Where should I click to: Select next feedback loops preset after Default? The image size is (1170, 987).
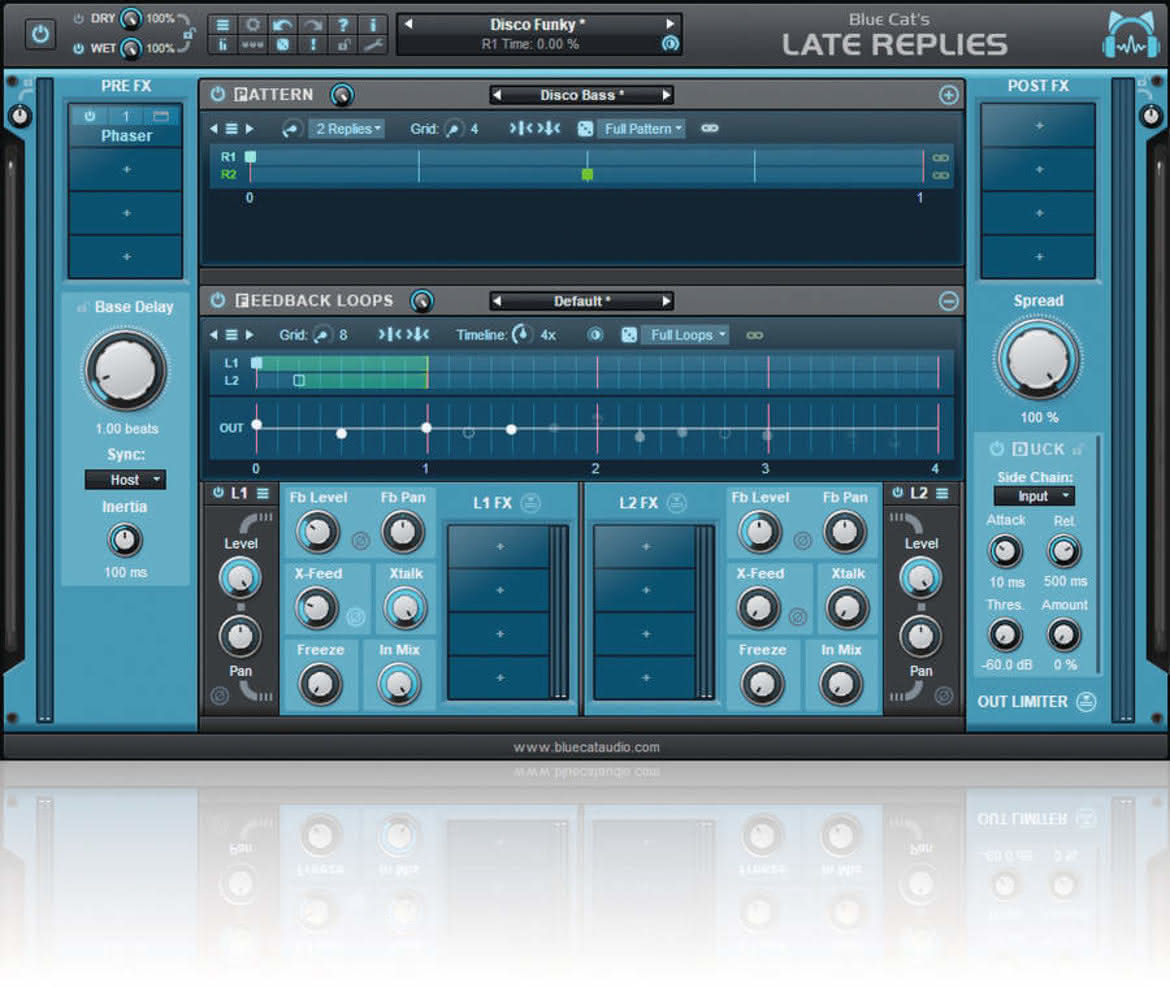pos(666,301)
